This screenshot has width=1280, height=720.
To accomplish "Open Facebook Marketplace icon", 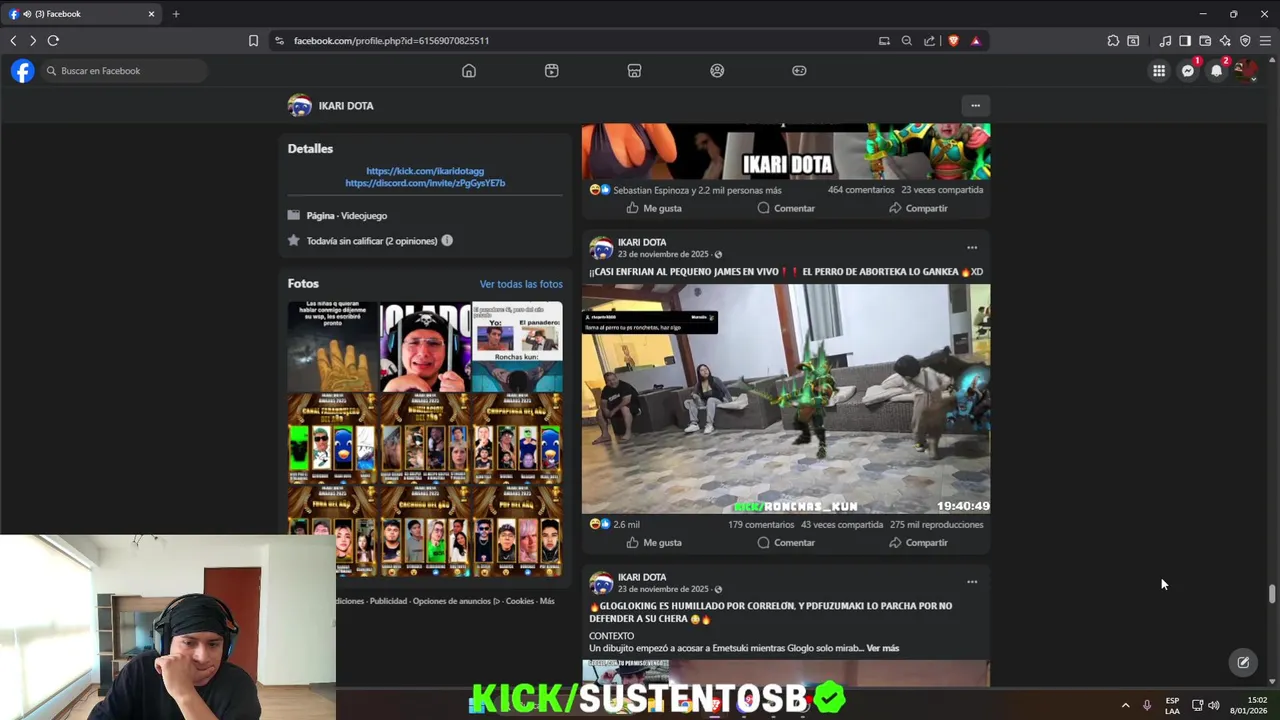I will tap(634, 71).
